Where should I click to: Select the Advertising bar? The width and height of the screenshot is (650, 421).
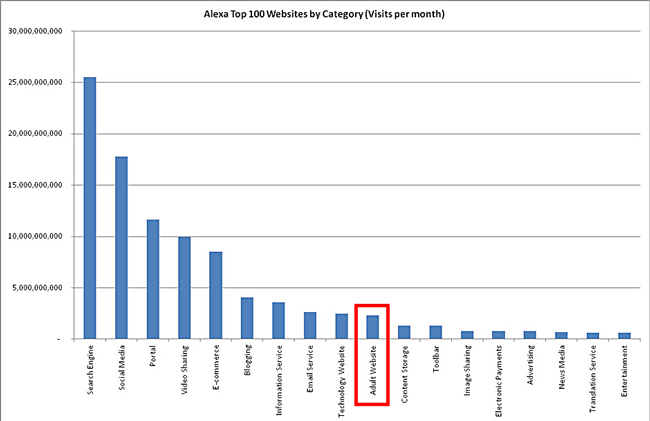pyautogui.click(x=530, y=335)
